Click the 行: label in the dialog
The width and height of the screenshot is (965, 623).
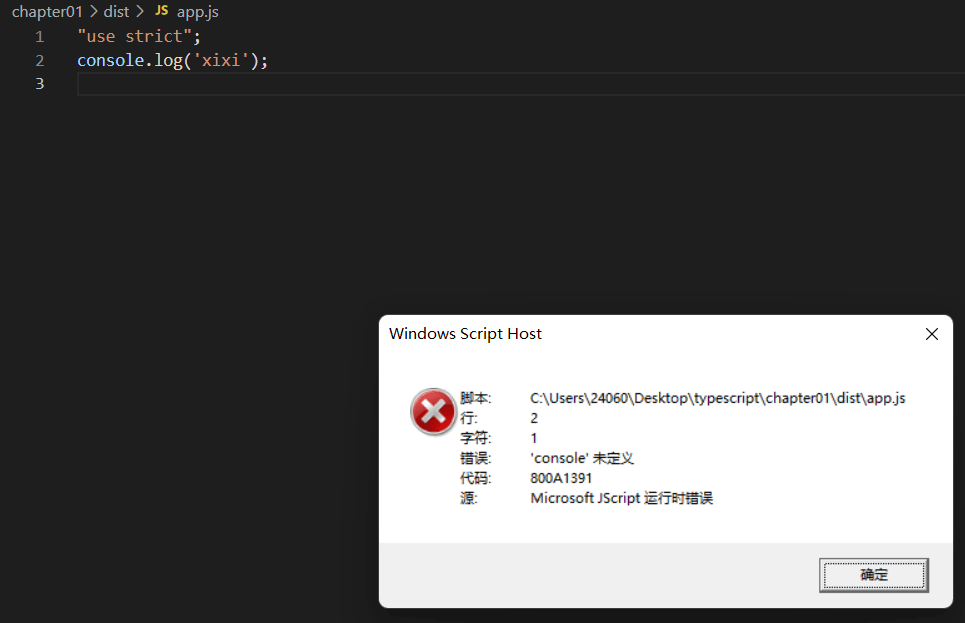pos(469,418)
